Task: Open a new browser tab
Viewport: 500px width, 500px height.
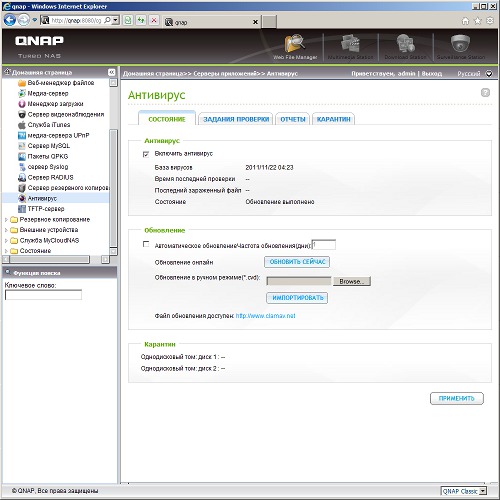Action: tap(269, 22)
